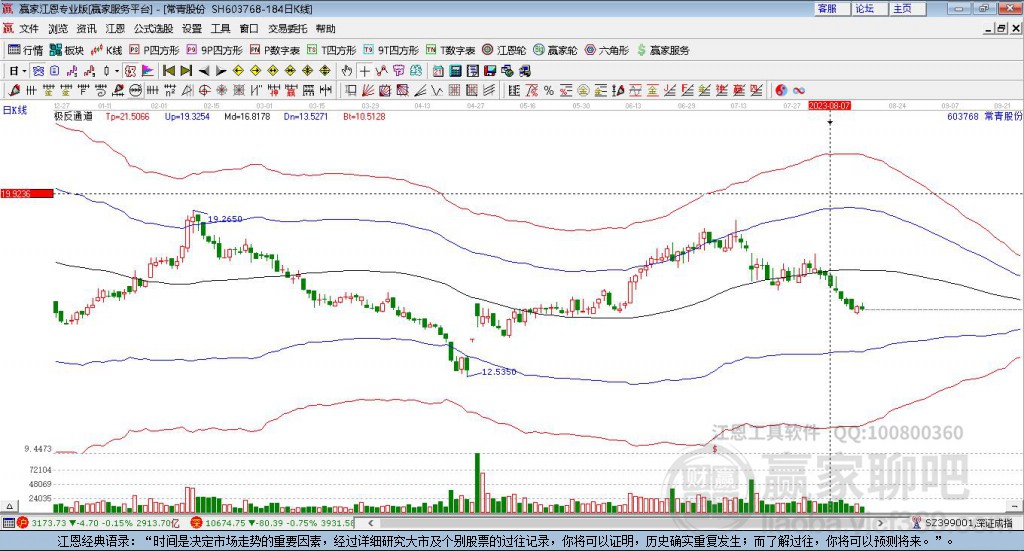Open the 设置 menu

[192, 29]
